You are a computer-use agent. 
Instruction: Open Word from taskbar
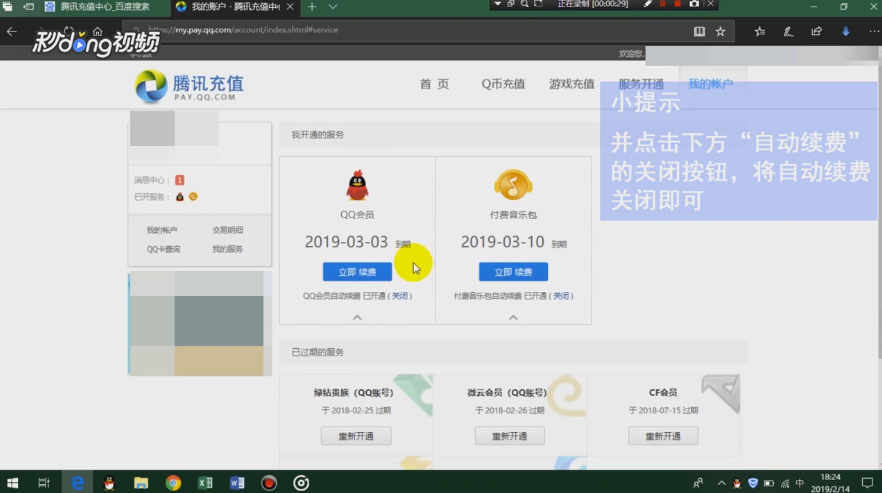coord(237,483)
